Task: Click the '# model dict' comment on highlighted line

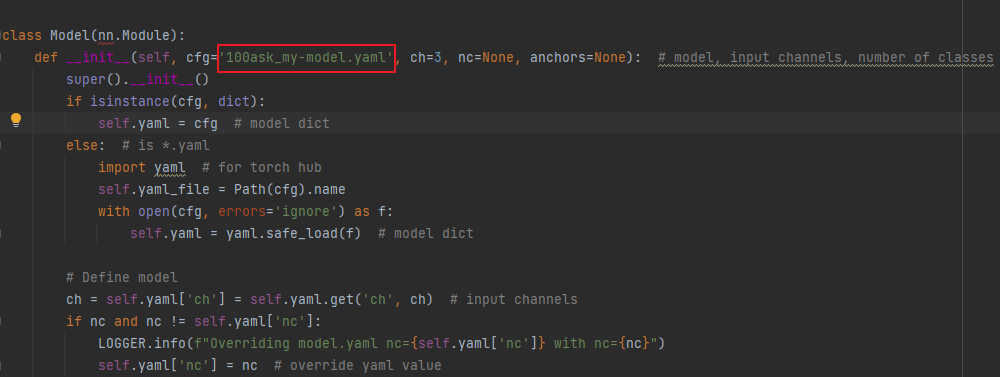Action: pos(281,123)
